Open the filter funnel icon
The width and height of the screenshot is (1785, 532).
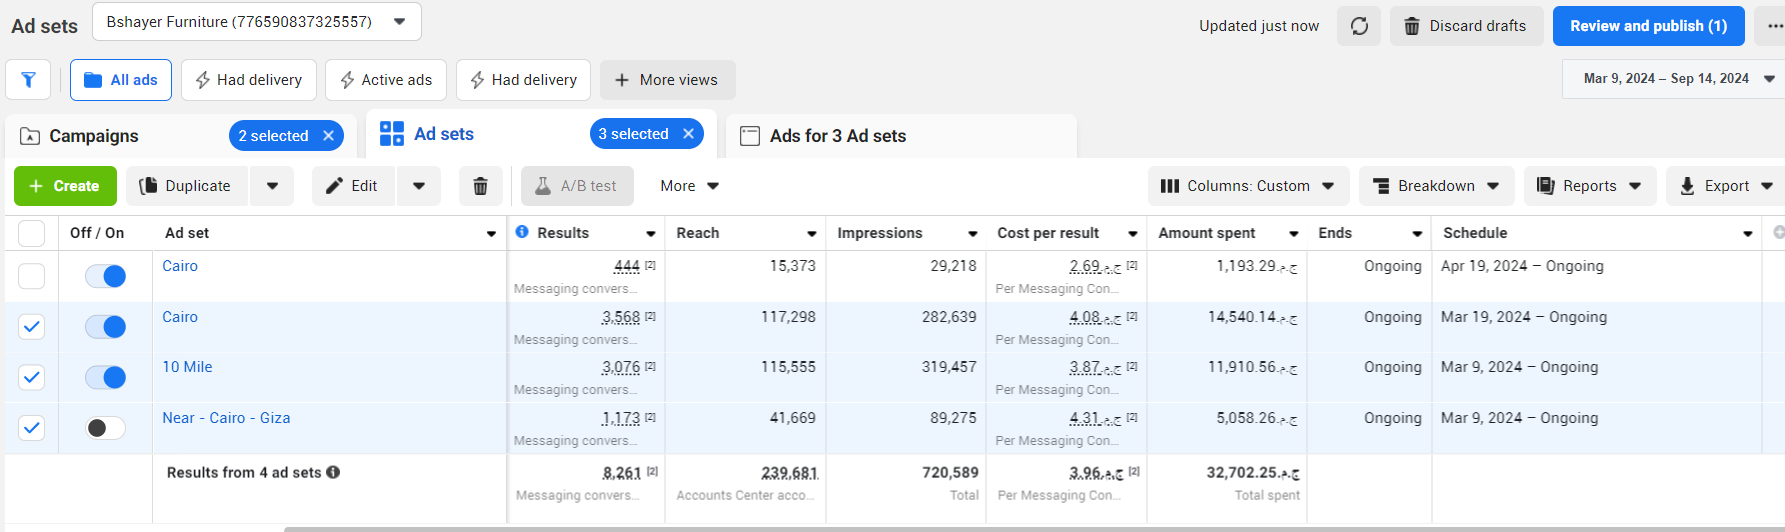[x=28, y=80]
